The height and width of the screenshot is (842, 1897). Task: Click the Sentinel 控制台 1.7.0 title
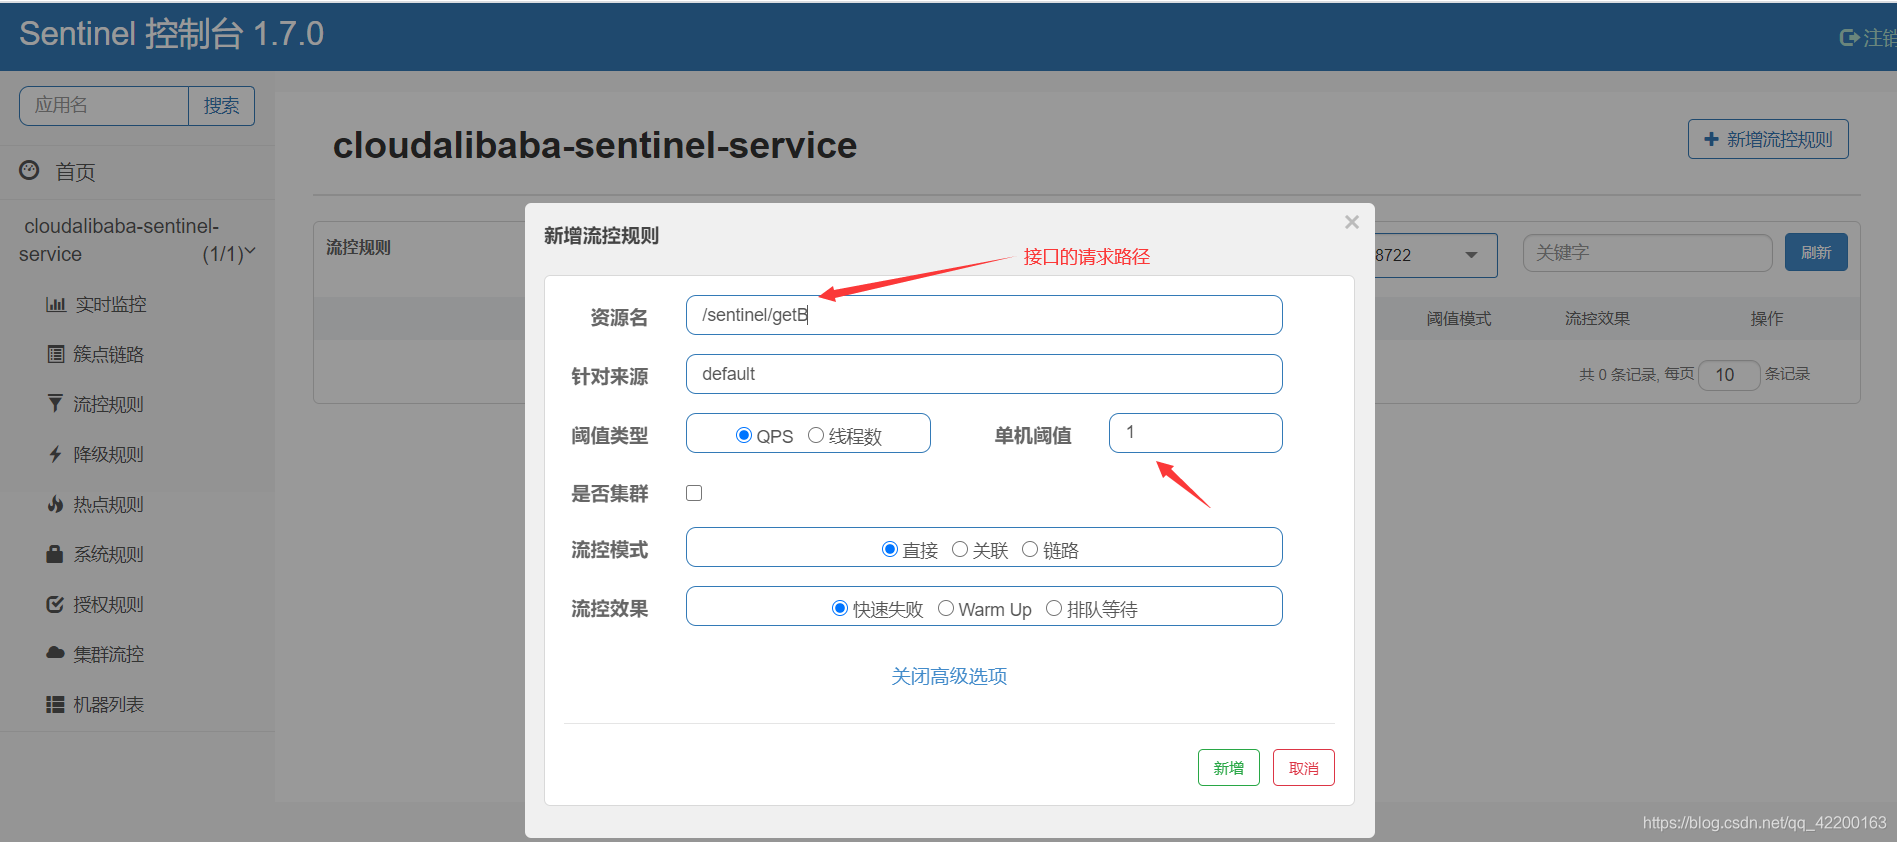point(171,34)
